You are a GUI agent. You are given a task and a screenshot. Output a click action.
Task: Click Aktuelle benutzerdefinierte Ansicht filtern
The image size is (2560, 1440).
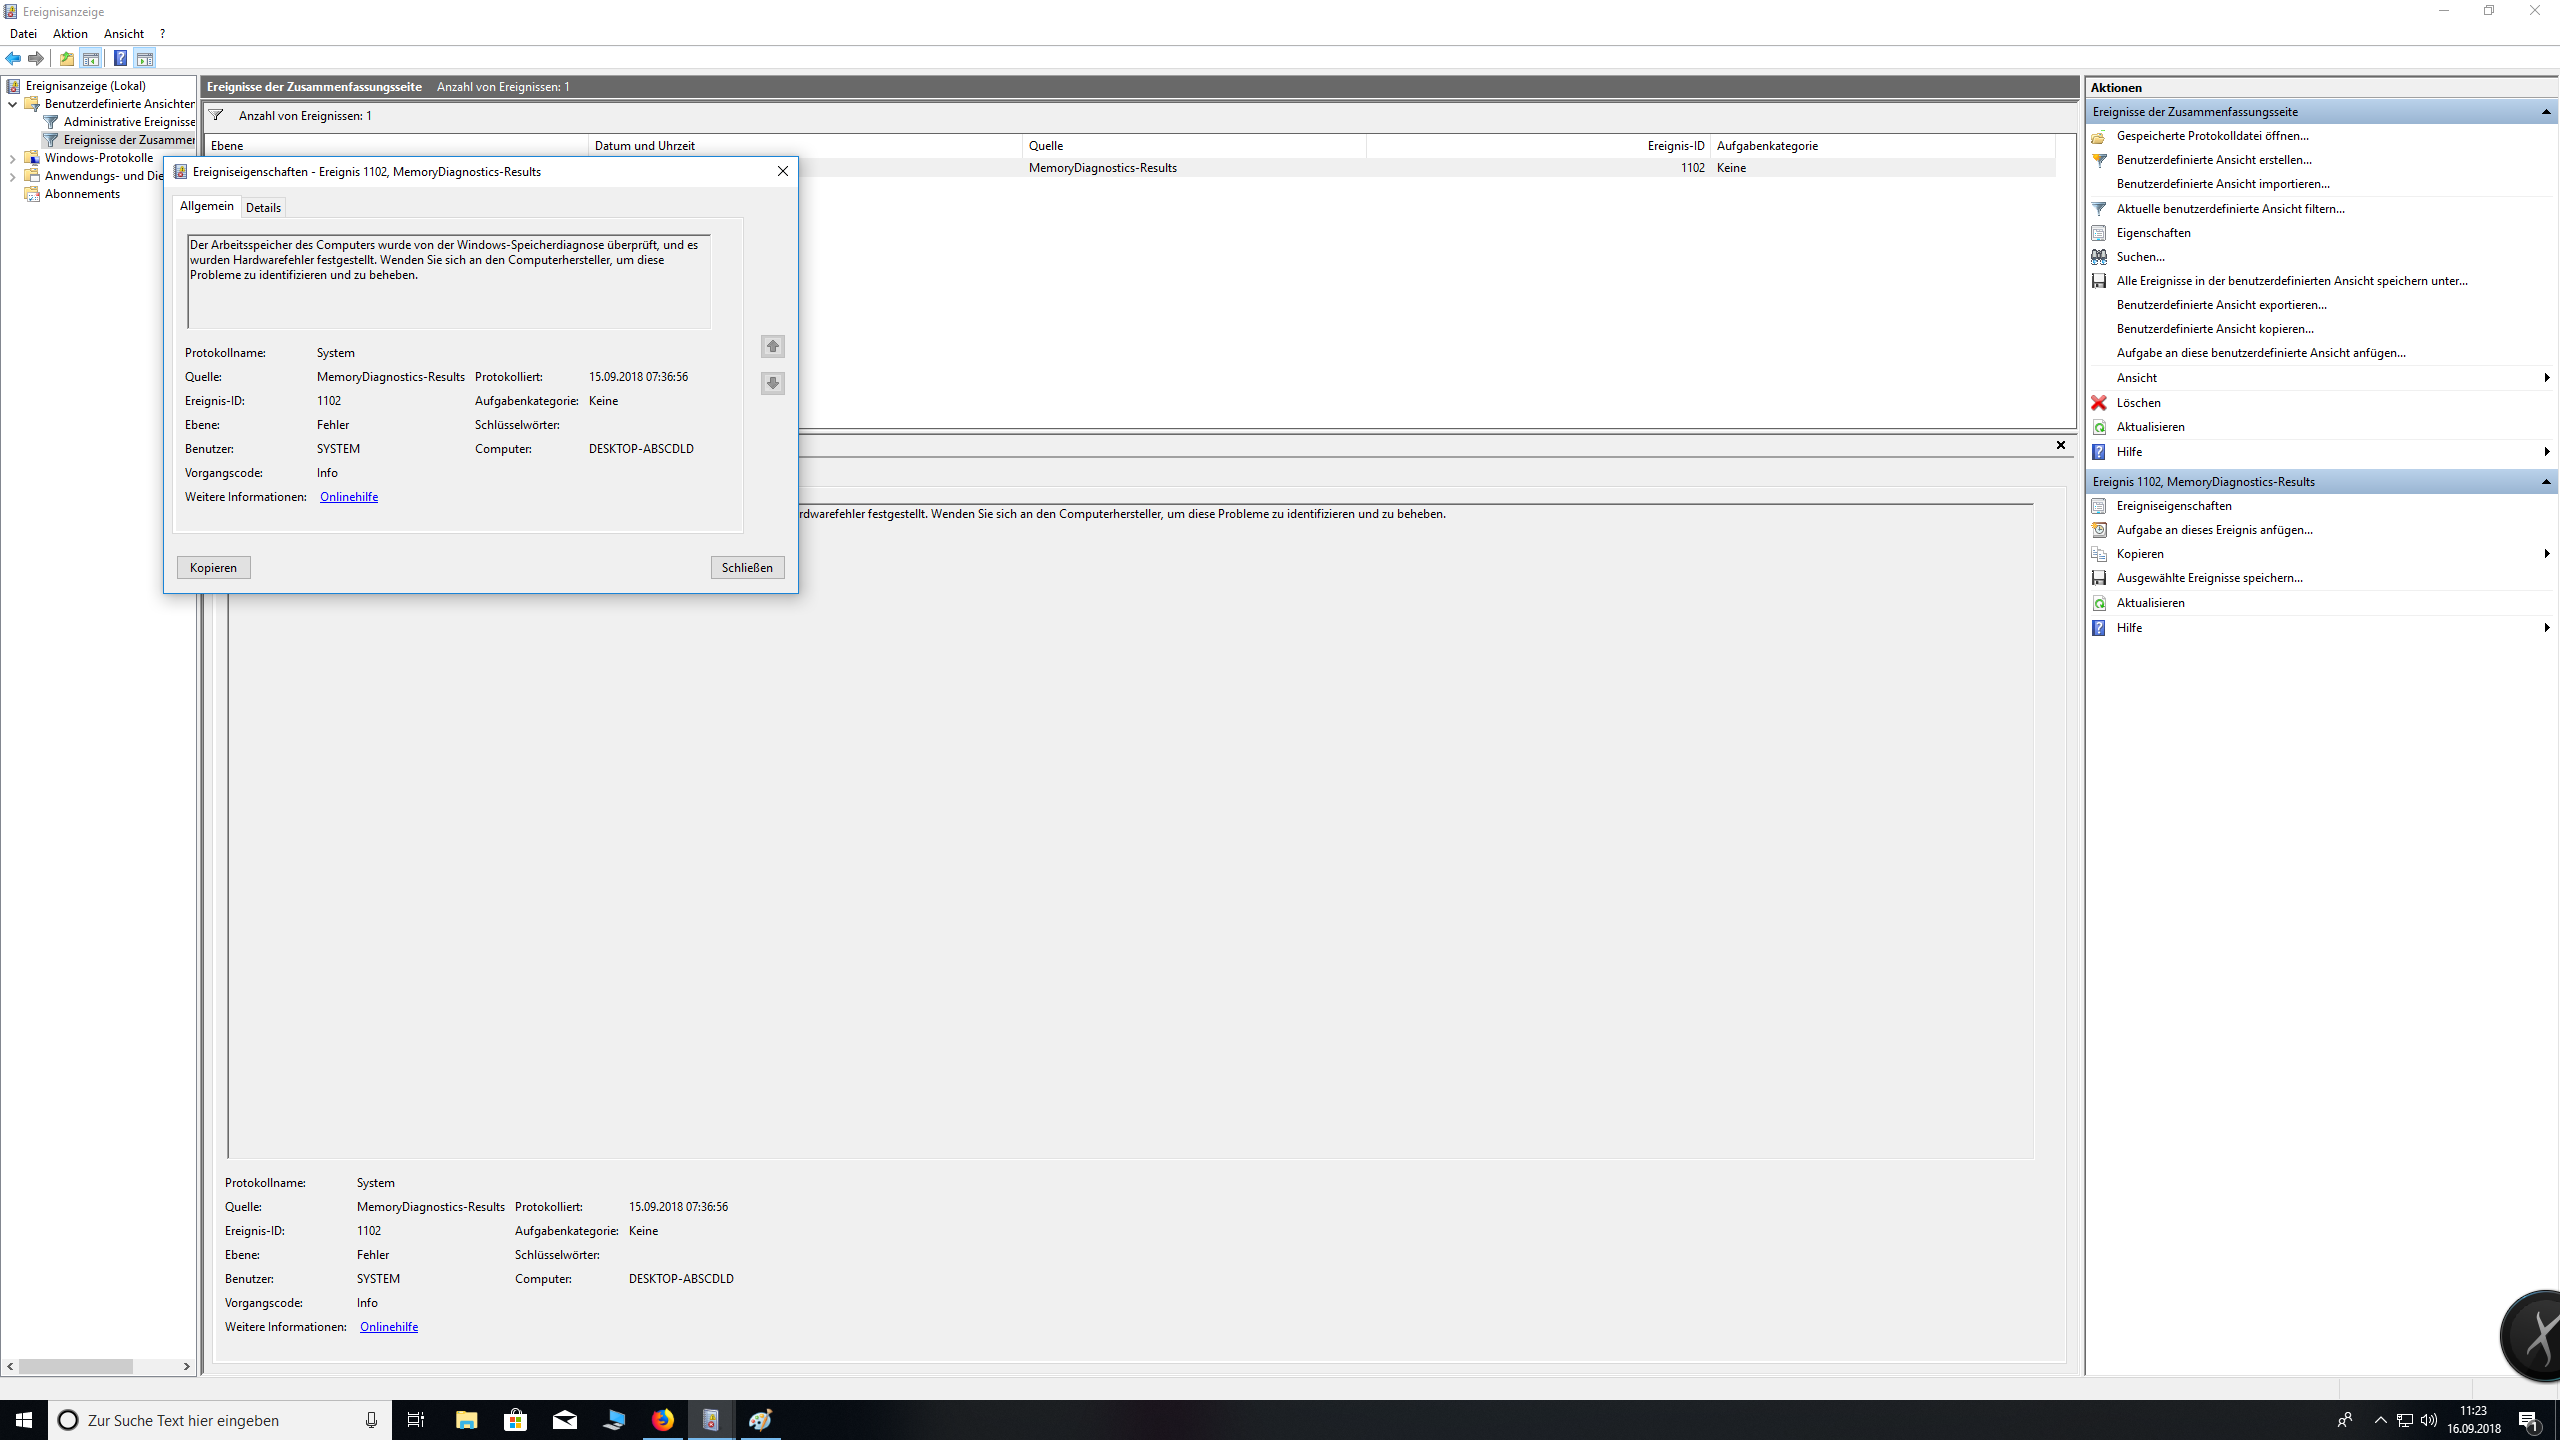(2230, 209)
